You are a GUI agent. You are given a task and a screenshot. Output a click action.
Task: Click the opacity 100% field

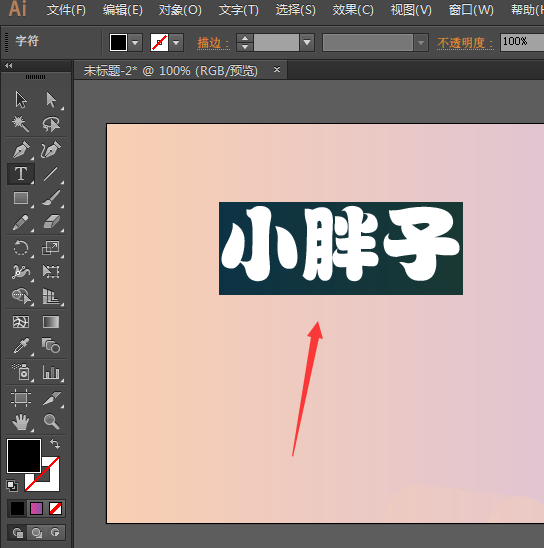(522, 42)
